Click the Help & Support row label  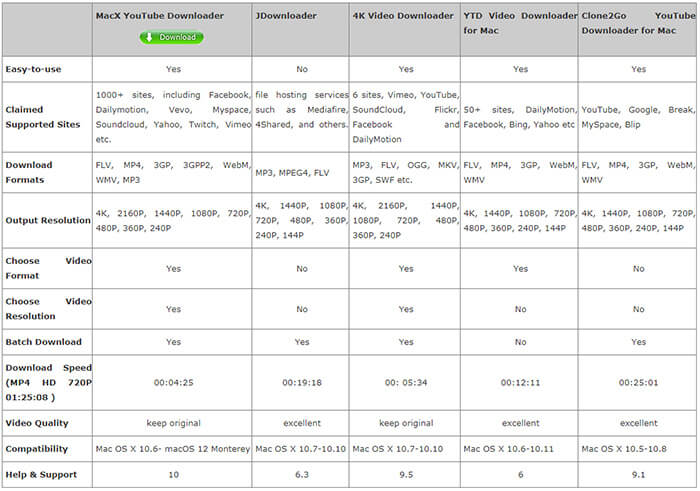click(41, 474)
